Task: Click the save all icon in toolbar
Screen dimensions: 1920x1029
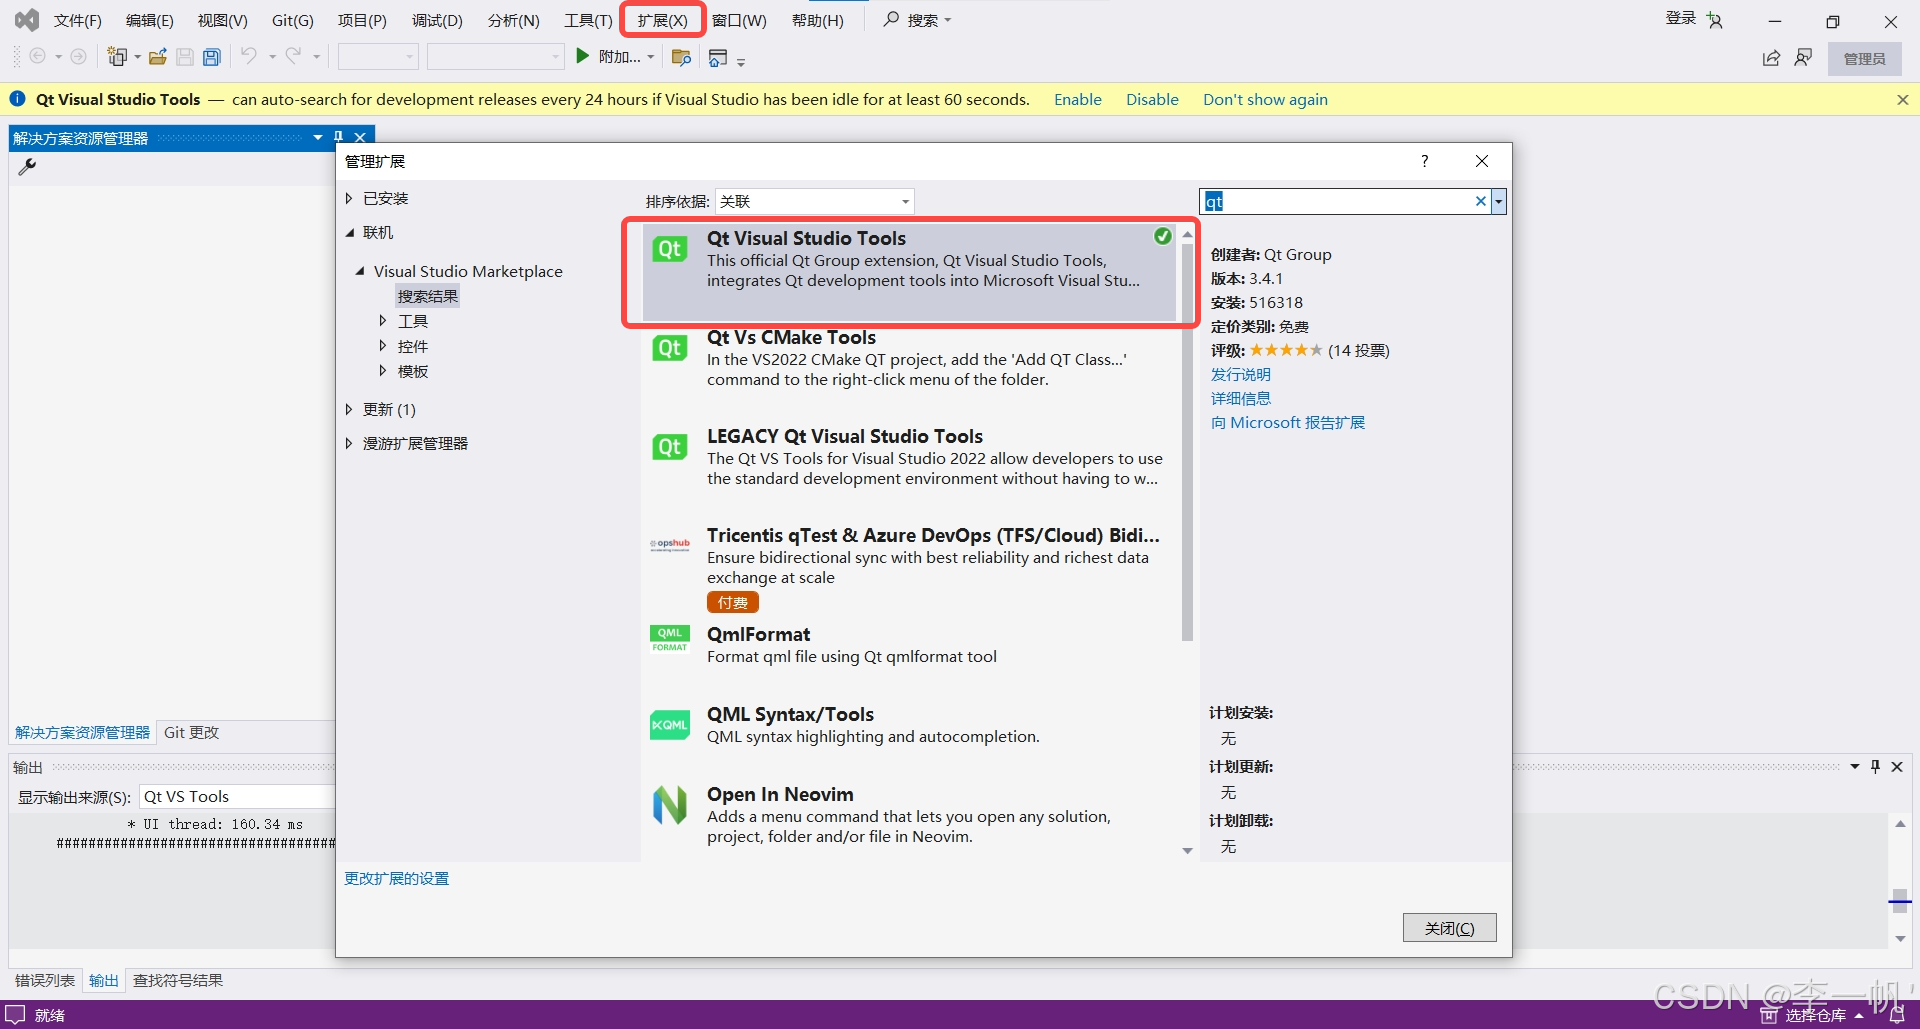Action: click(211, 57)
